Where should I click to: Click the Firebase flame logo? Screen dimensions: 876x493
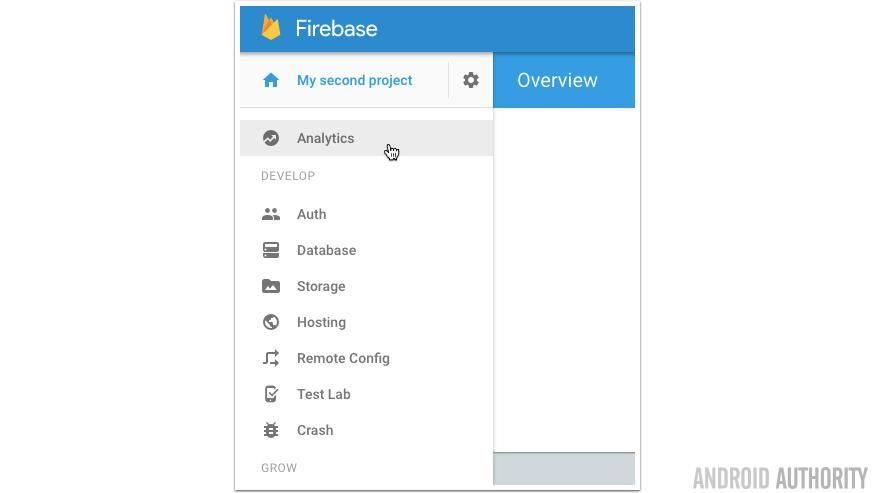point(271,28)
